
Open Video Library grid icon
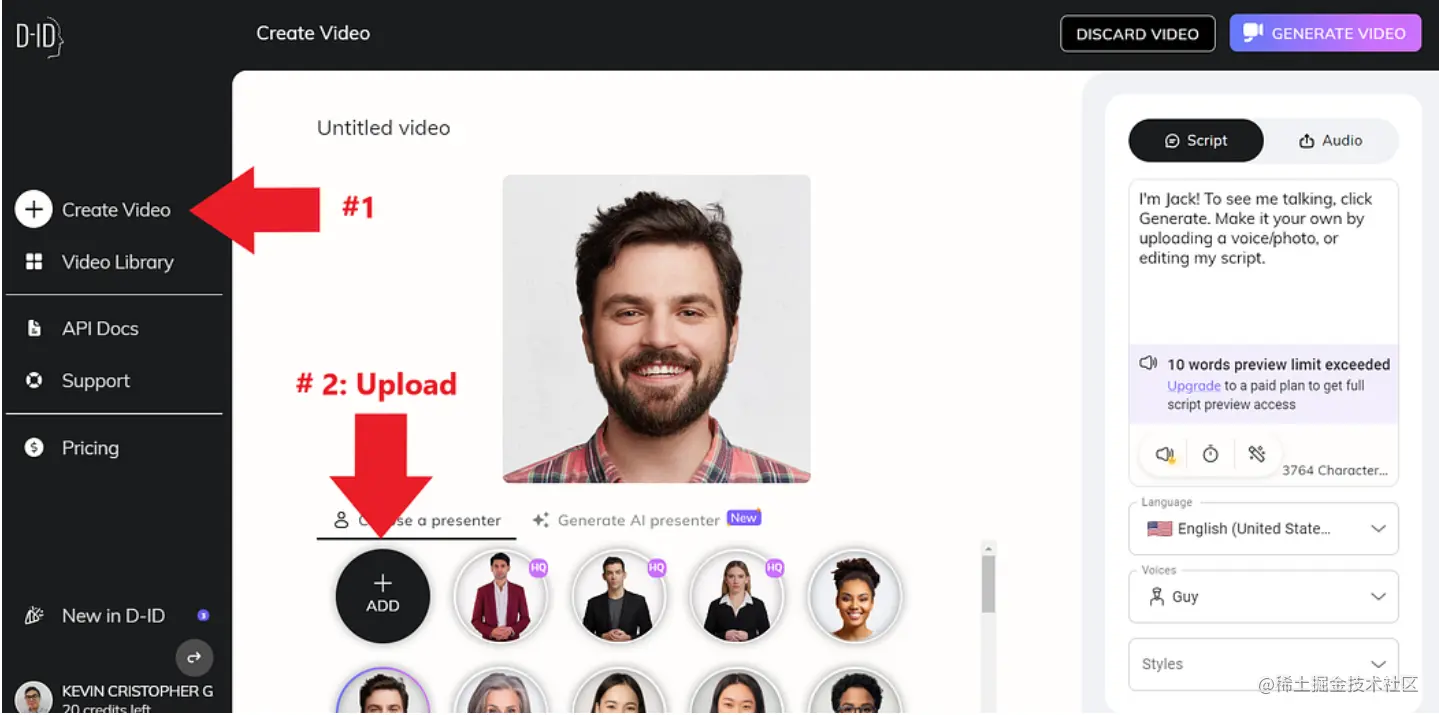[x=34, y=262]
